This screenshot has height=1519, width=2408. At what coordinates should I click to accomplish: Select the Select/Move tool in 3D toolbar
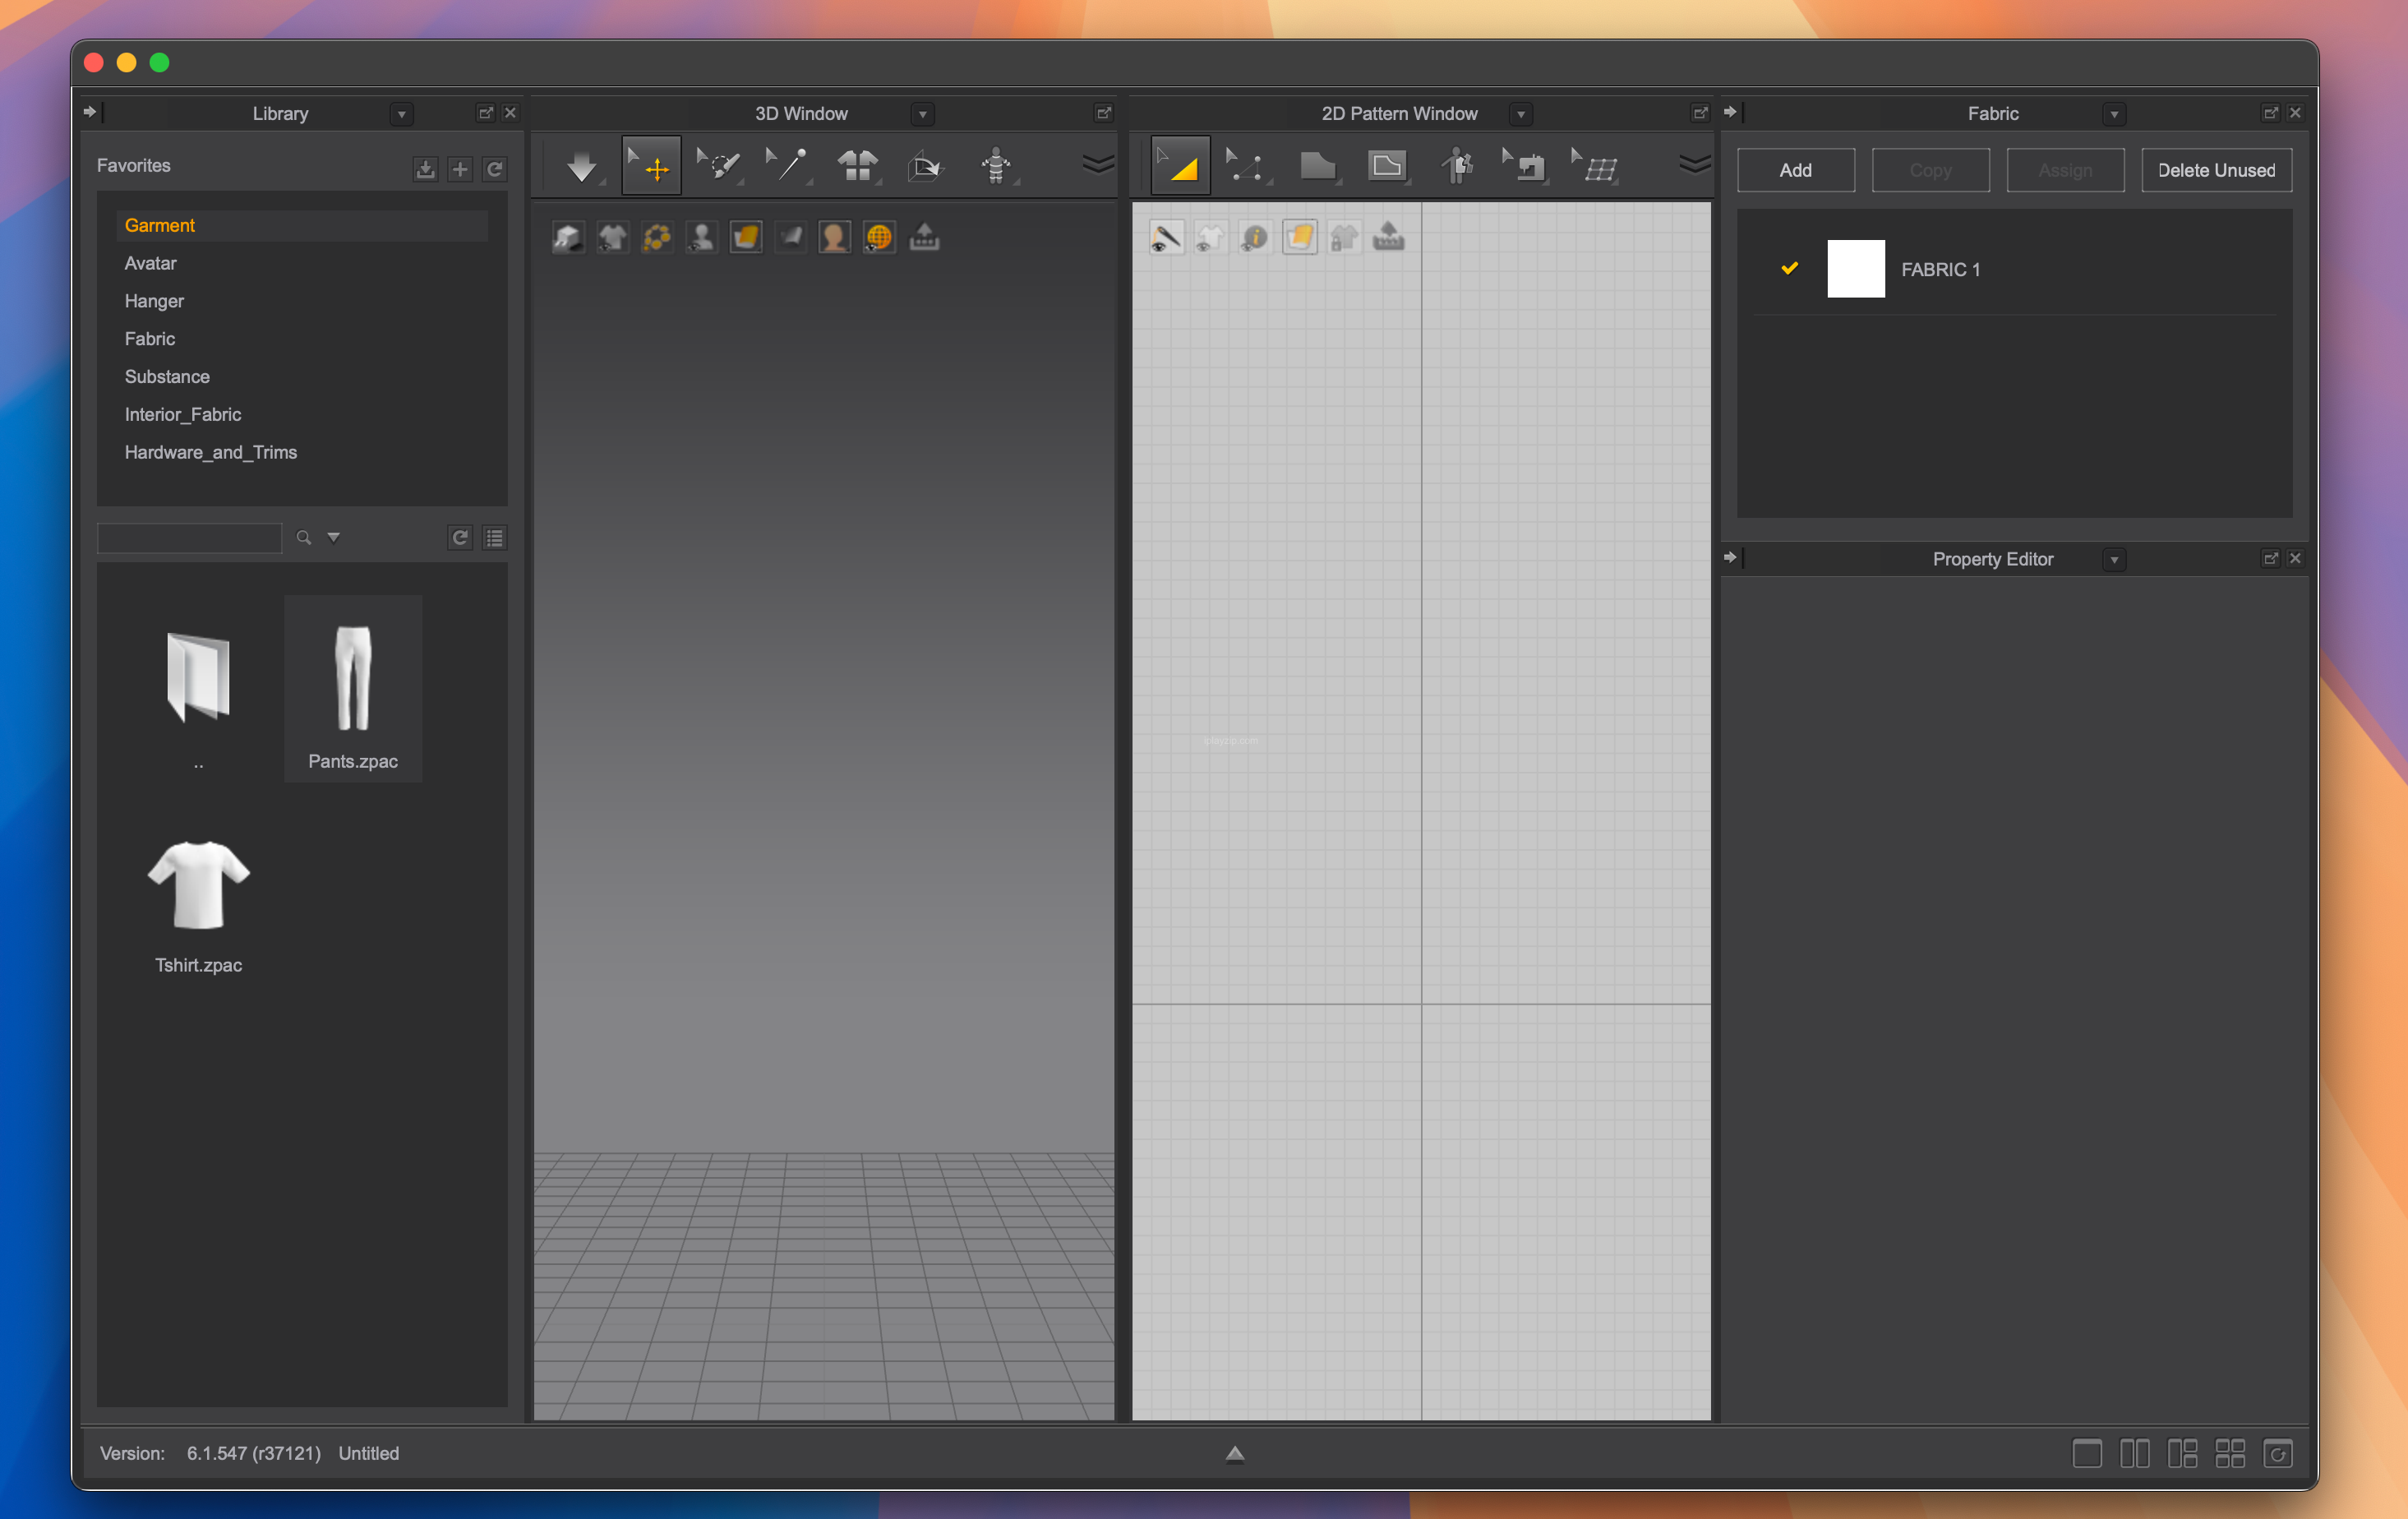click(x=651, y=166)
